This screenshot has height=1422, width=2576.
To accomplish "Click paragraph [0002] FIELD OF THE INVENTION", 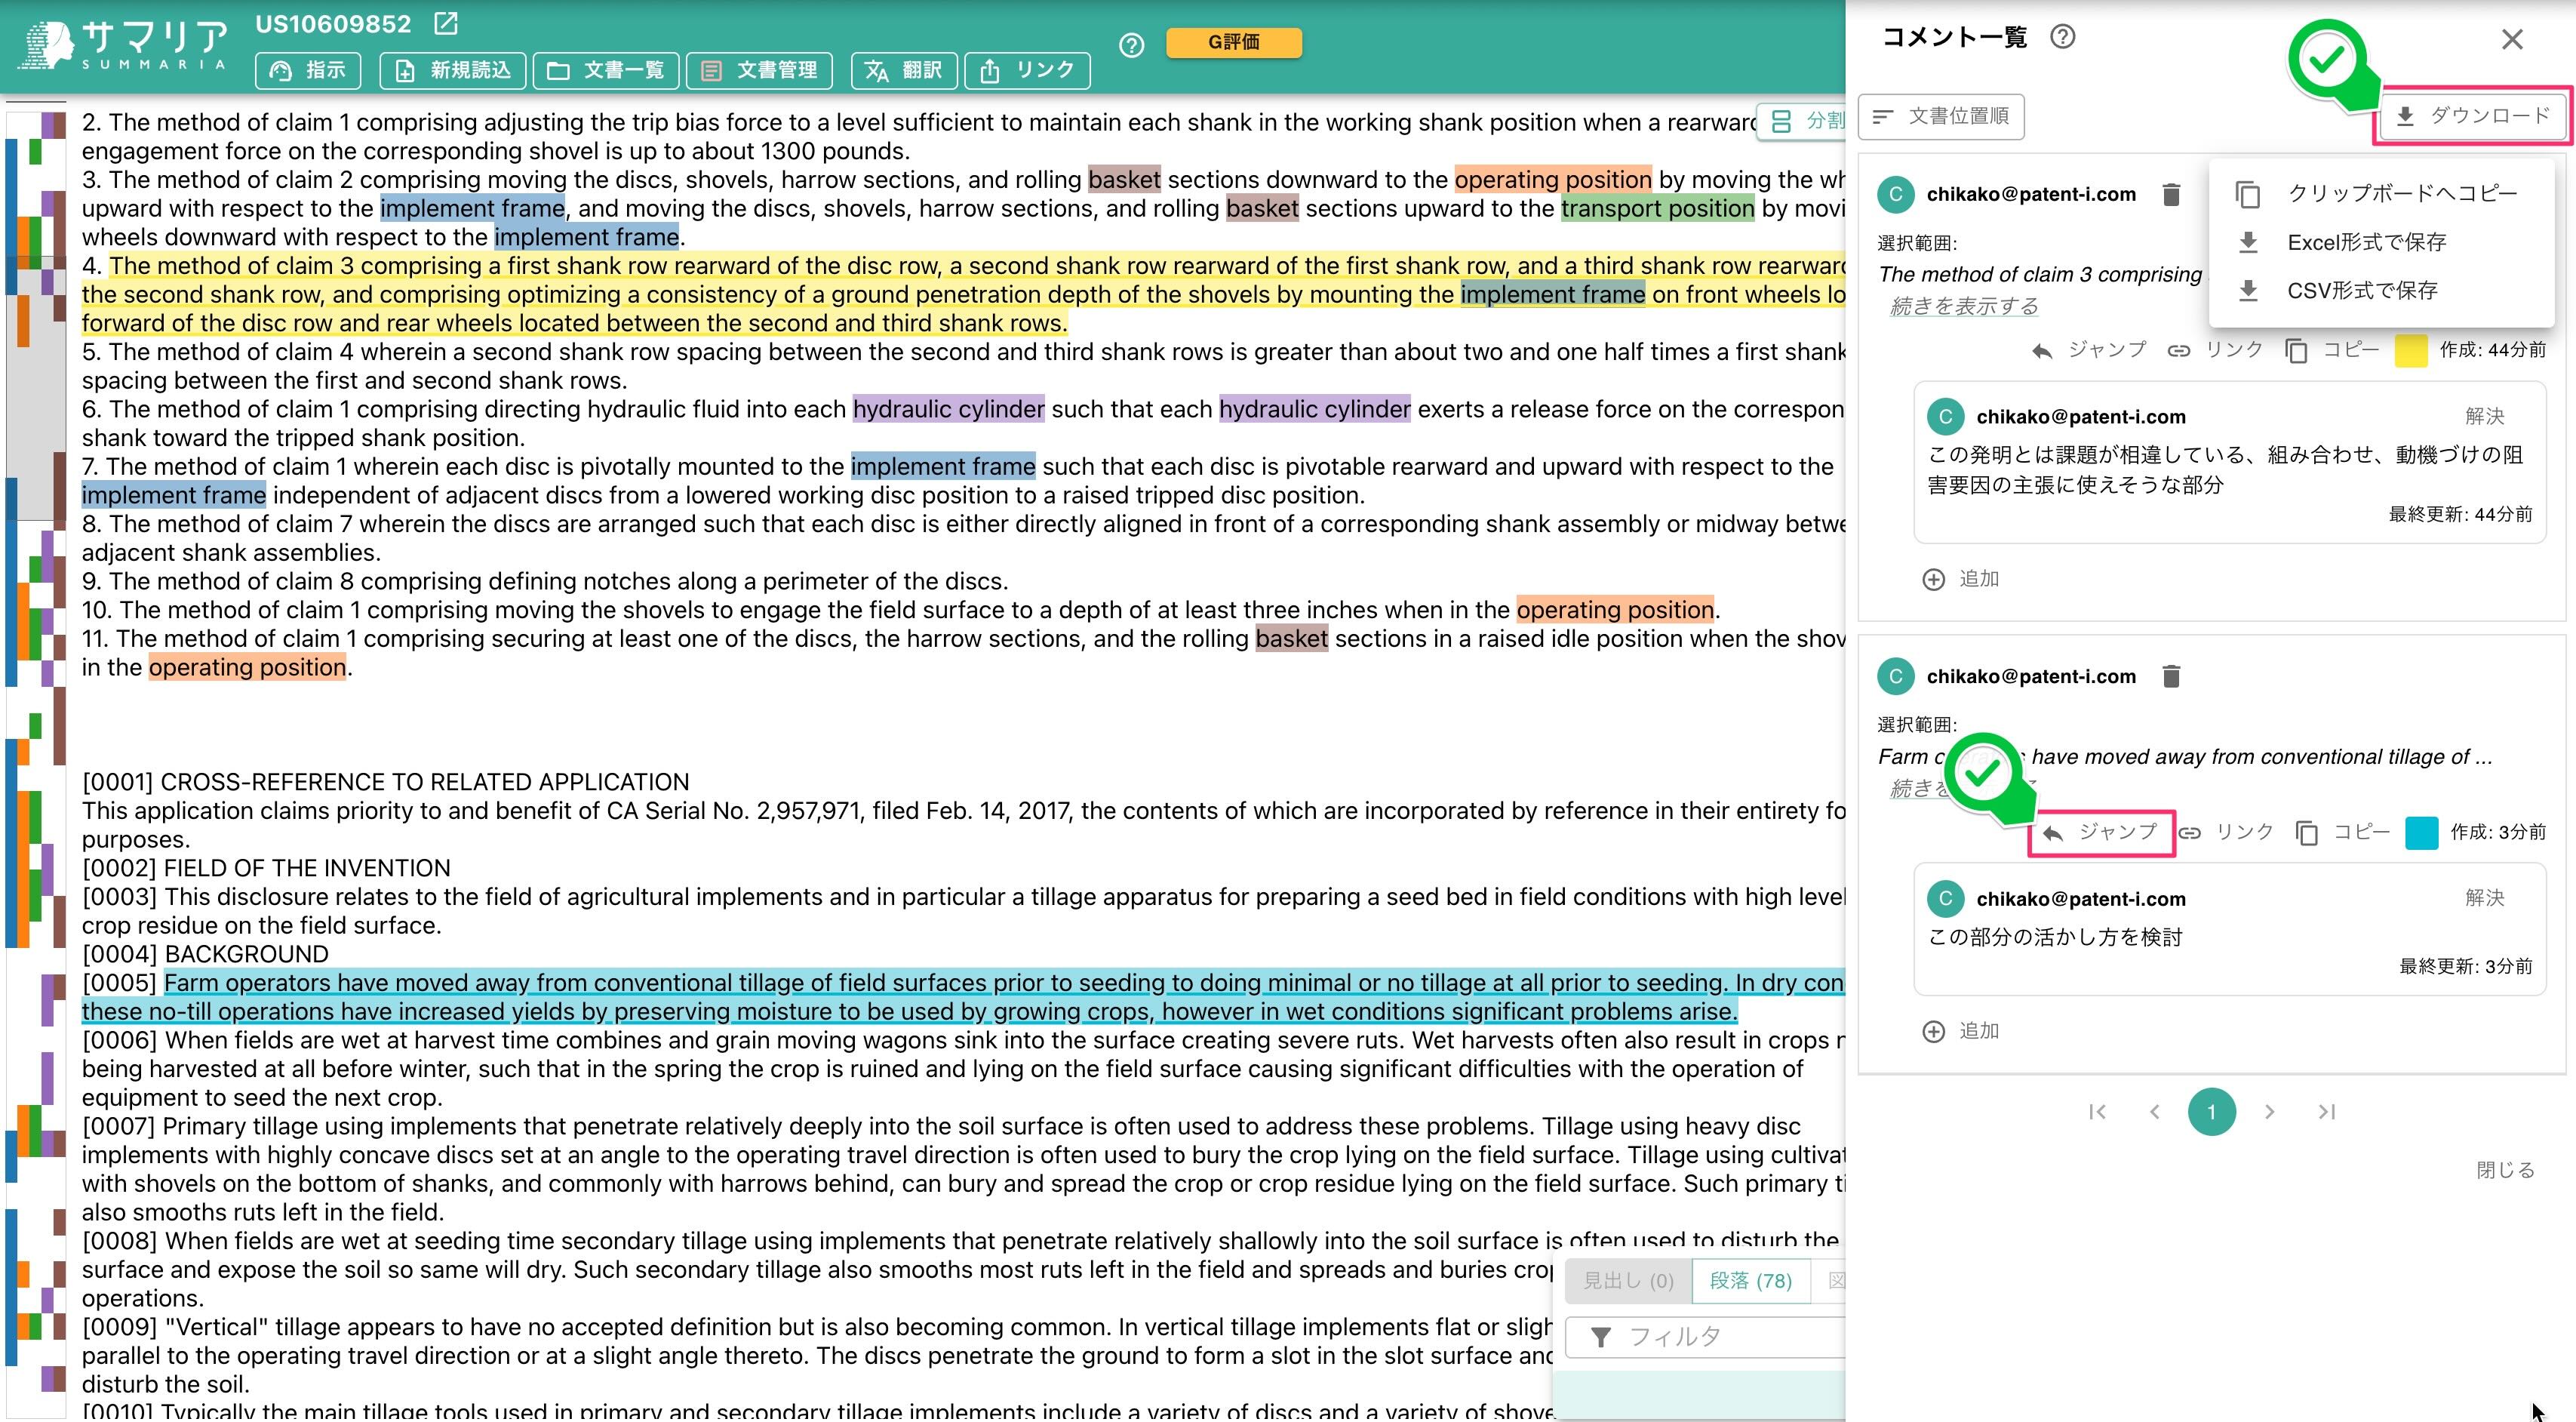I will [x=266, y=868].
